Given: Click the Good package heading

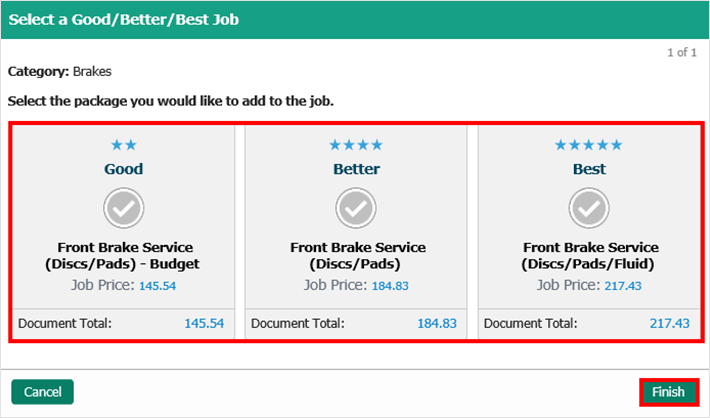Looking at the screenshot, I should pos(124,169).
